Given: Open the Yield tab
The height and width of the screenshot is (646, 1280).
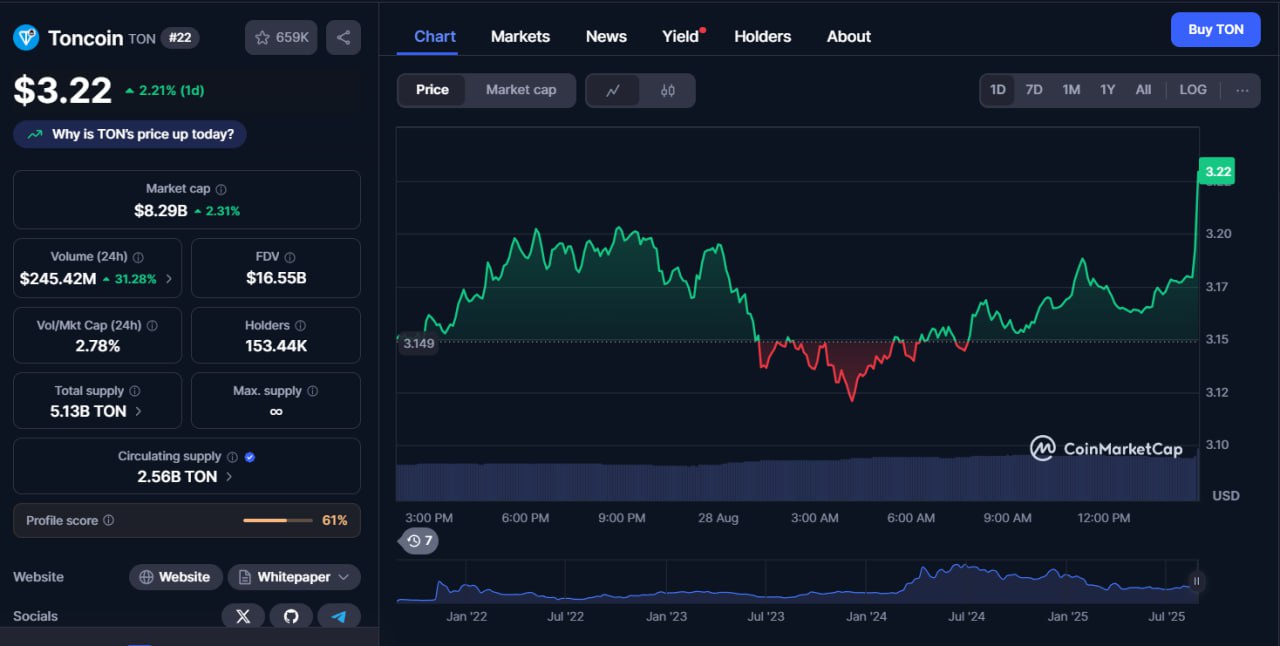Looking at the screenshot, I should (683, 36).
